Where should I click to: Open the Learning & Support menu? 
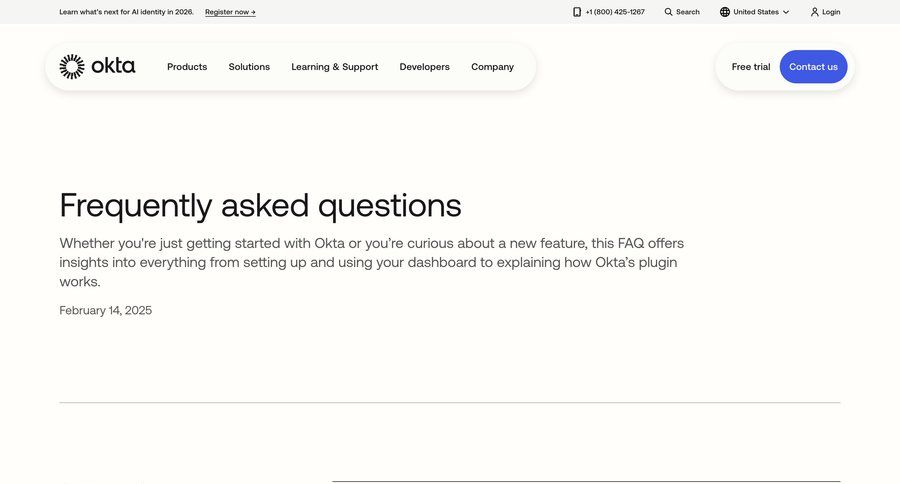click(335, 67)
